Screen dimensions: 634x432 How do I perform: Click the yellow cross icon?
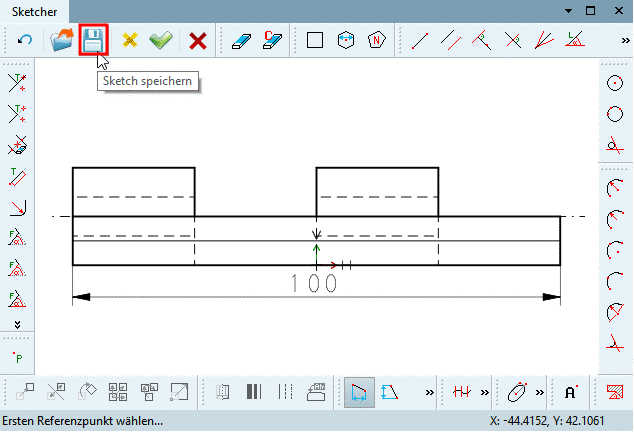(x=129, y=40)
